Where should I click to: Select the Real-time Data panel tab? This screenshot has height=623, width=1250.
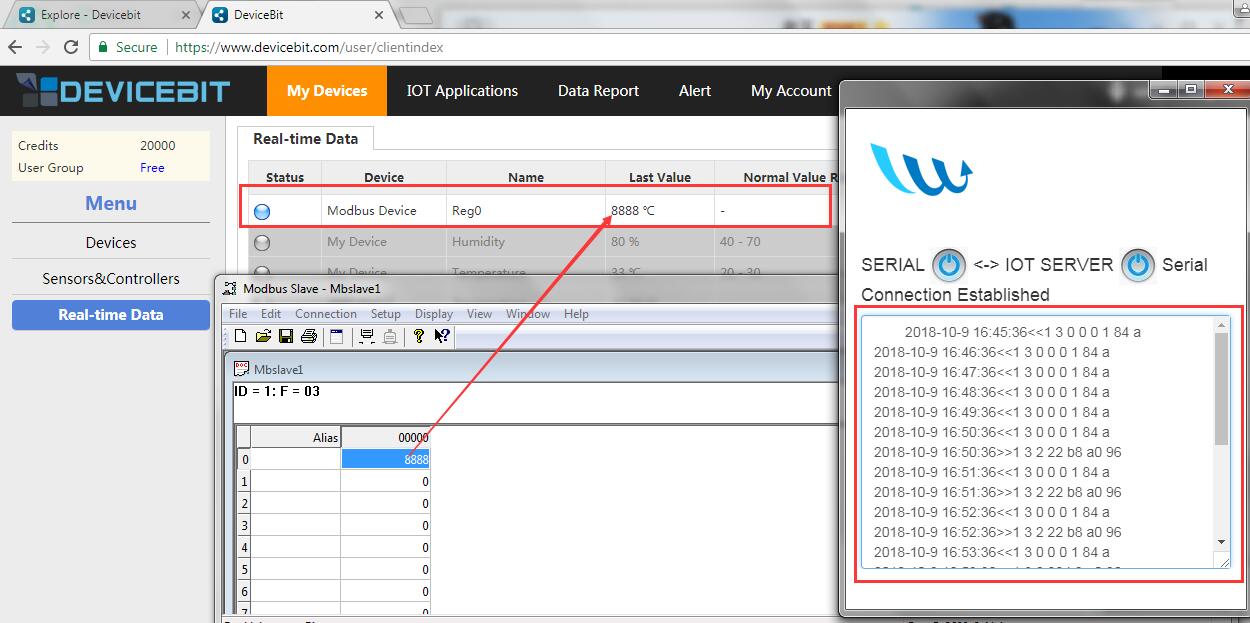[x=305, y=139]
